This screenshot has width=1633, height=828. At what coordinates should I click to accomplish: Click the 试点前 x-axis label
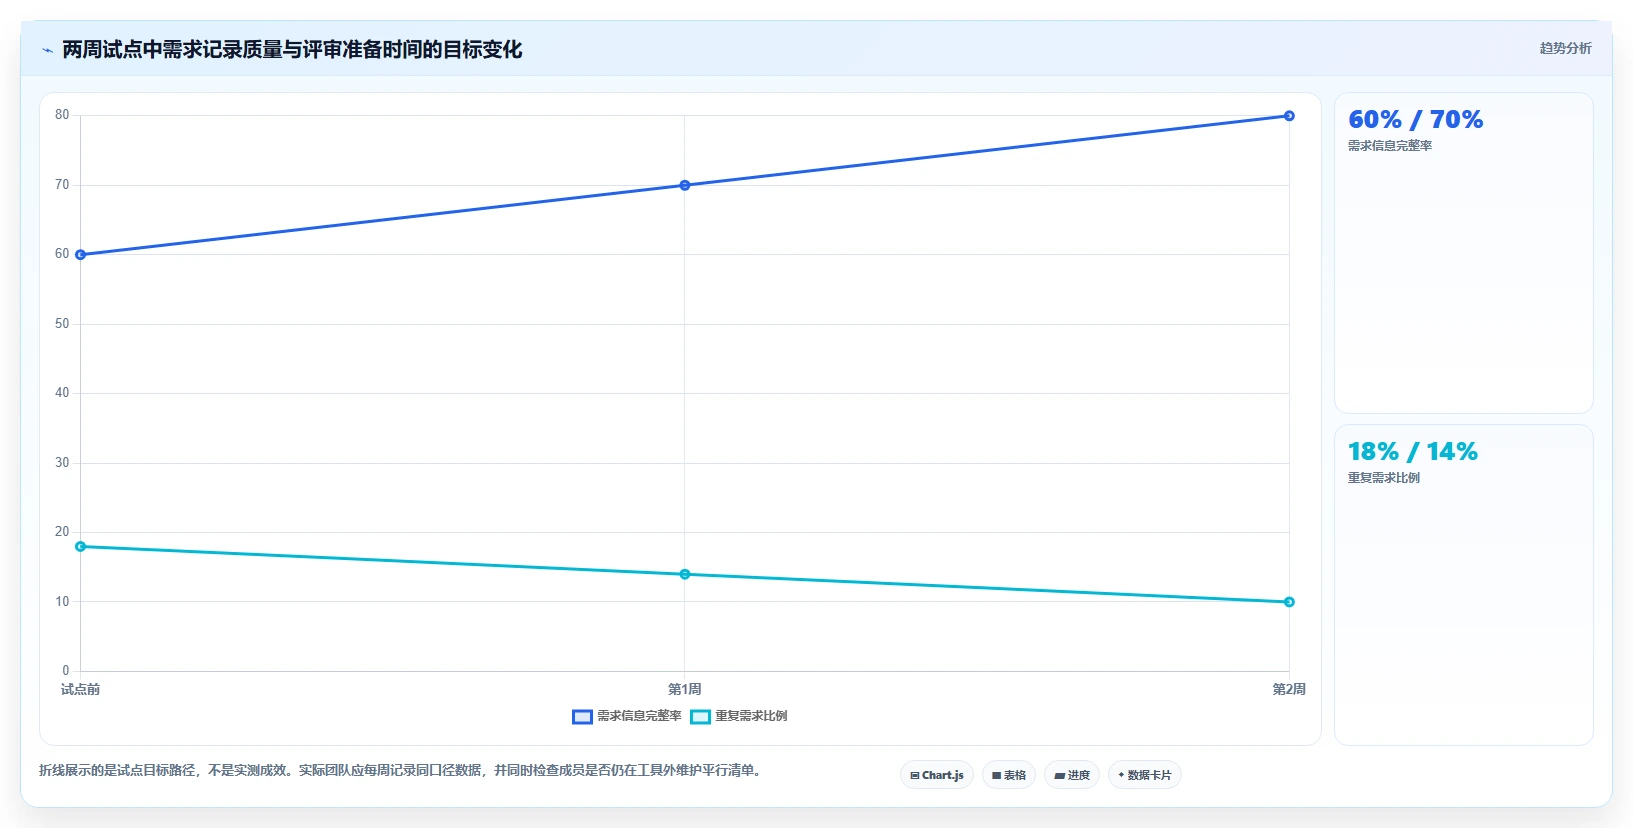point(80,689)
